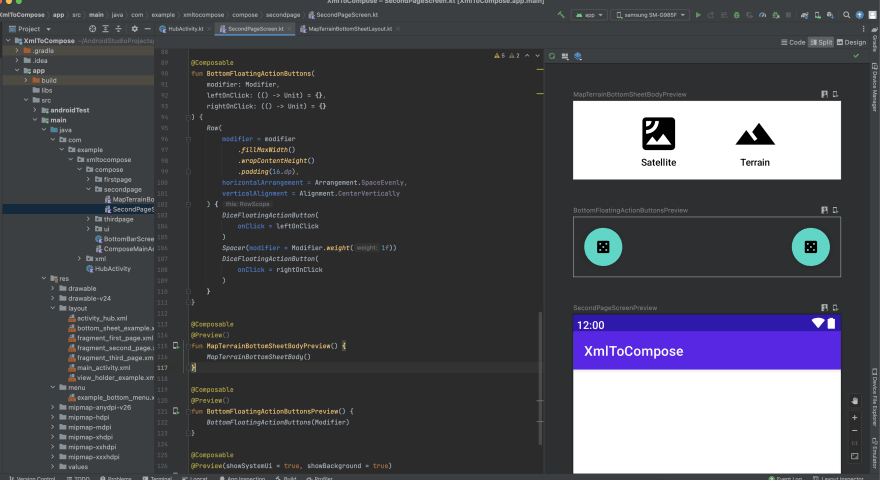Attach debugger to Android process icon
This screenshot has height=480, width=880.
[776, 15]
